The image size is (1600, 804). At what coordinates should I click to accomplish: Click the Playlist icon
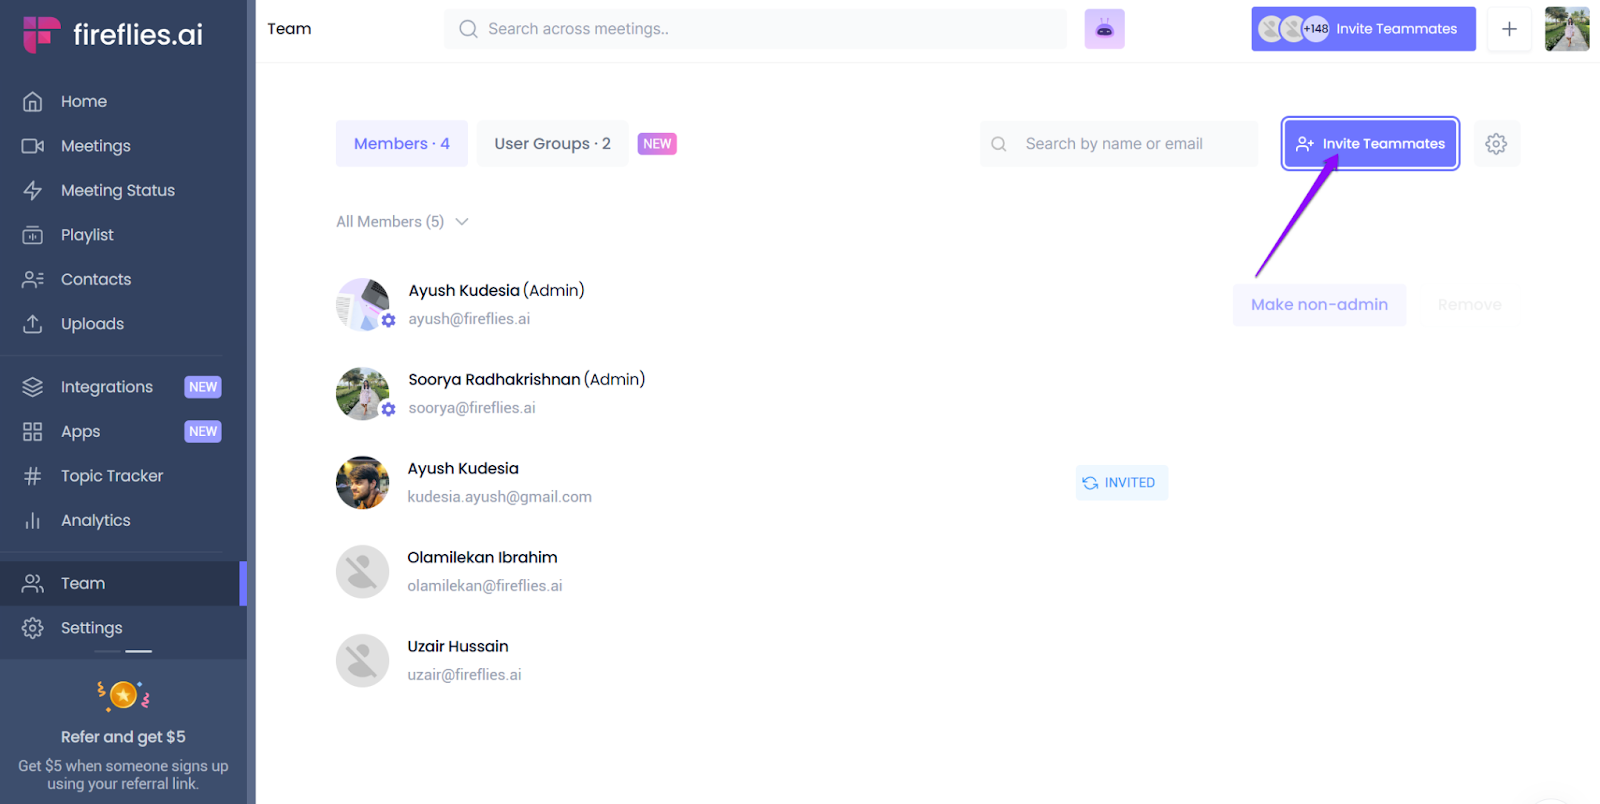tap(33, 235)
